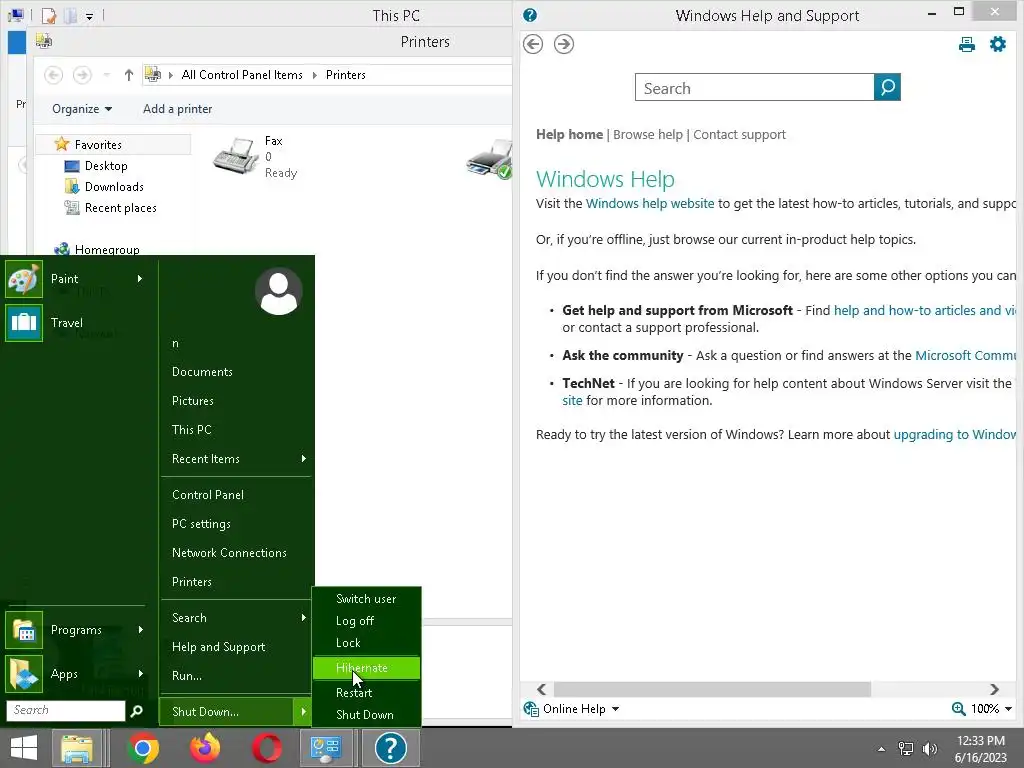Click the Browse help link

click(648, 135)
